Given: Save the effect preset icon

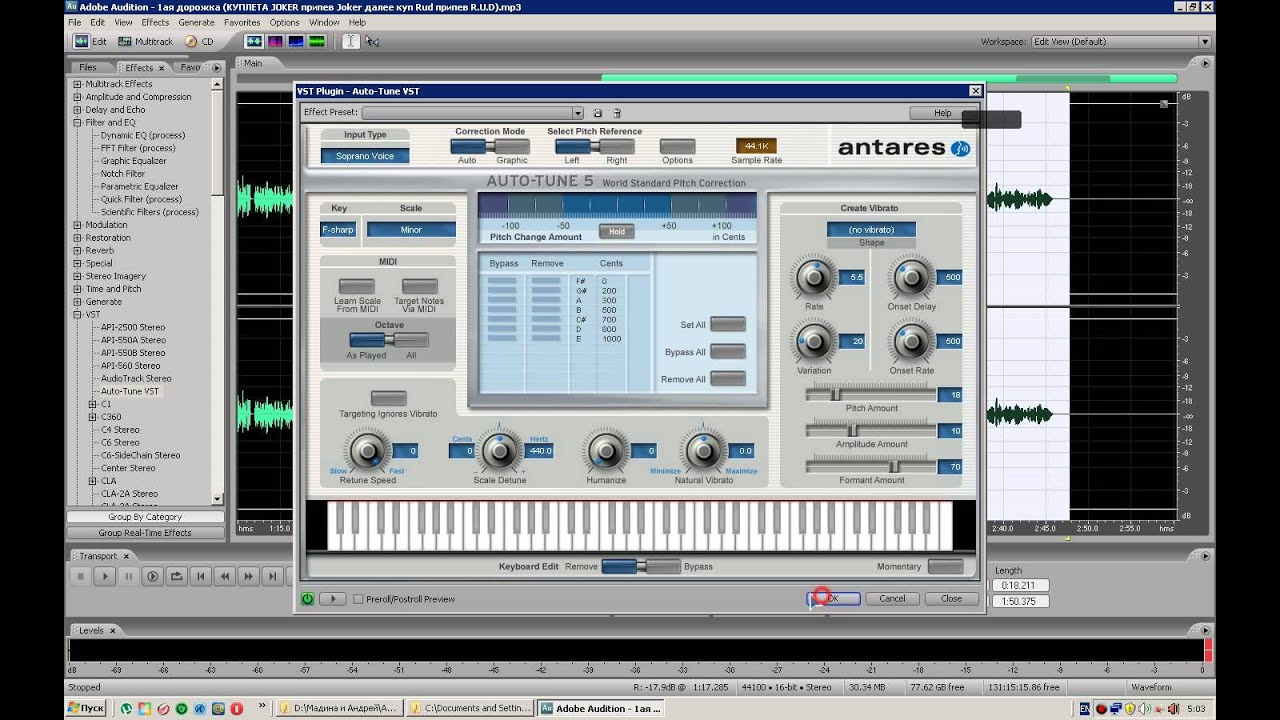Looking at the screenshot, I should pyautogui.click(x=597, y=113).
